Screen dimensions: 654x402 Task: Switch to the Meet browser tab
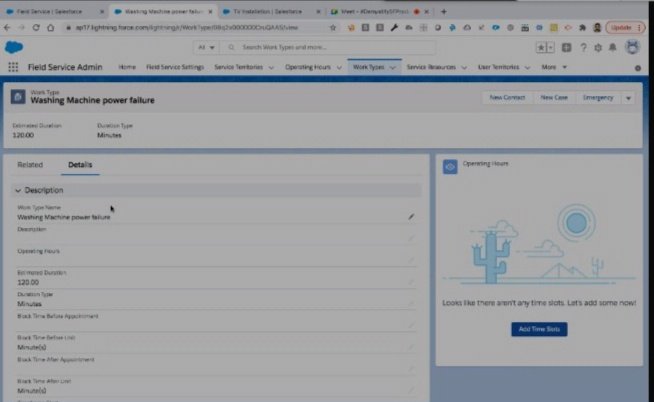(x=373, y=12)
